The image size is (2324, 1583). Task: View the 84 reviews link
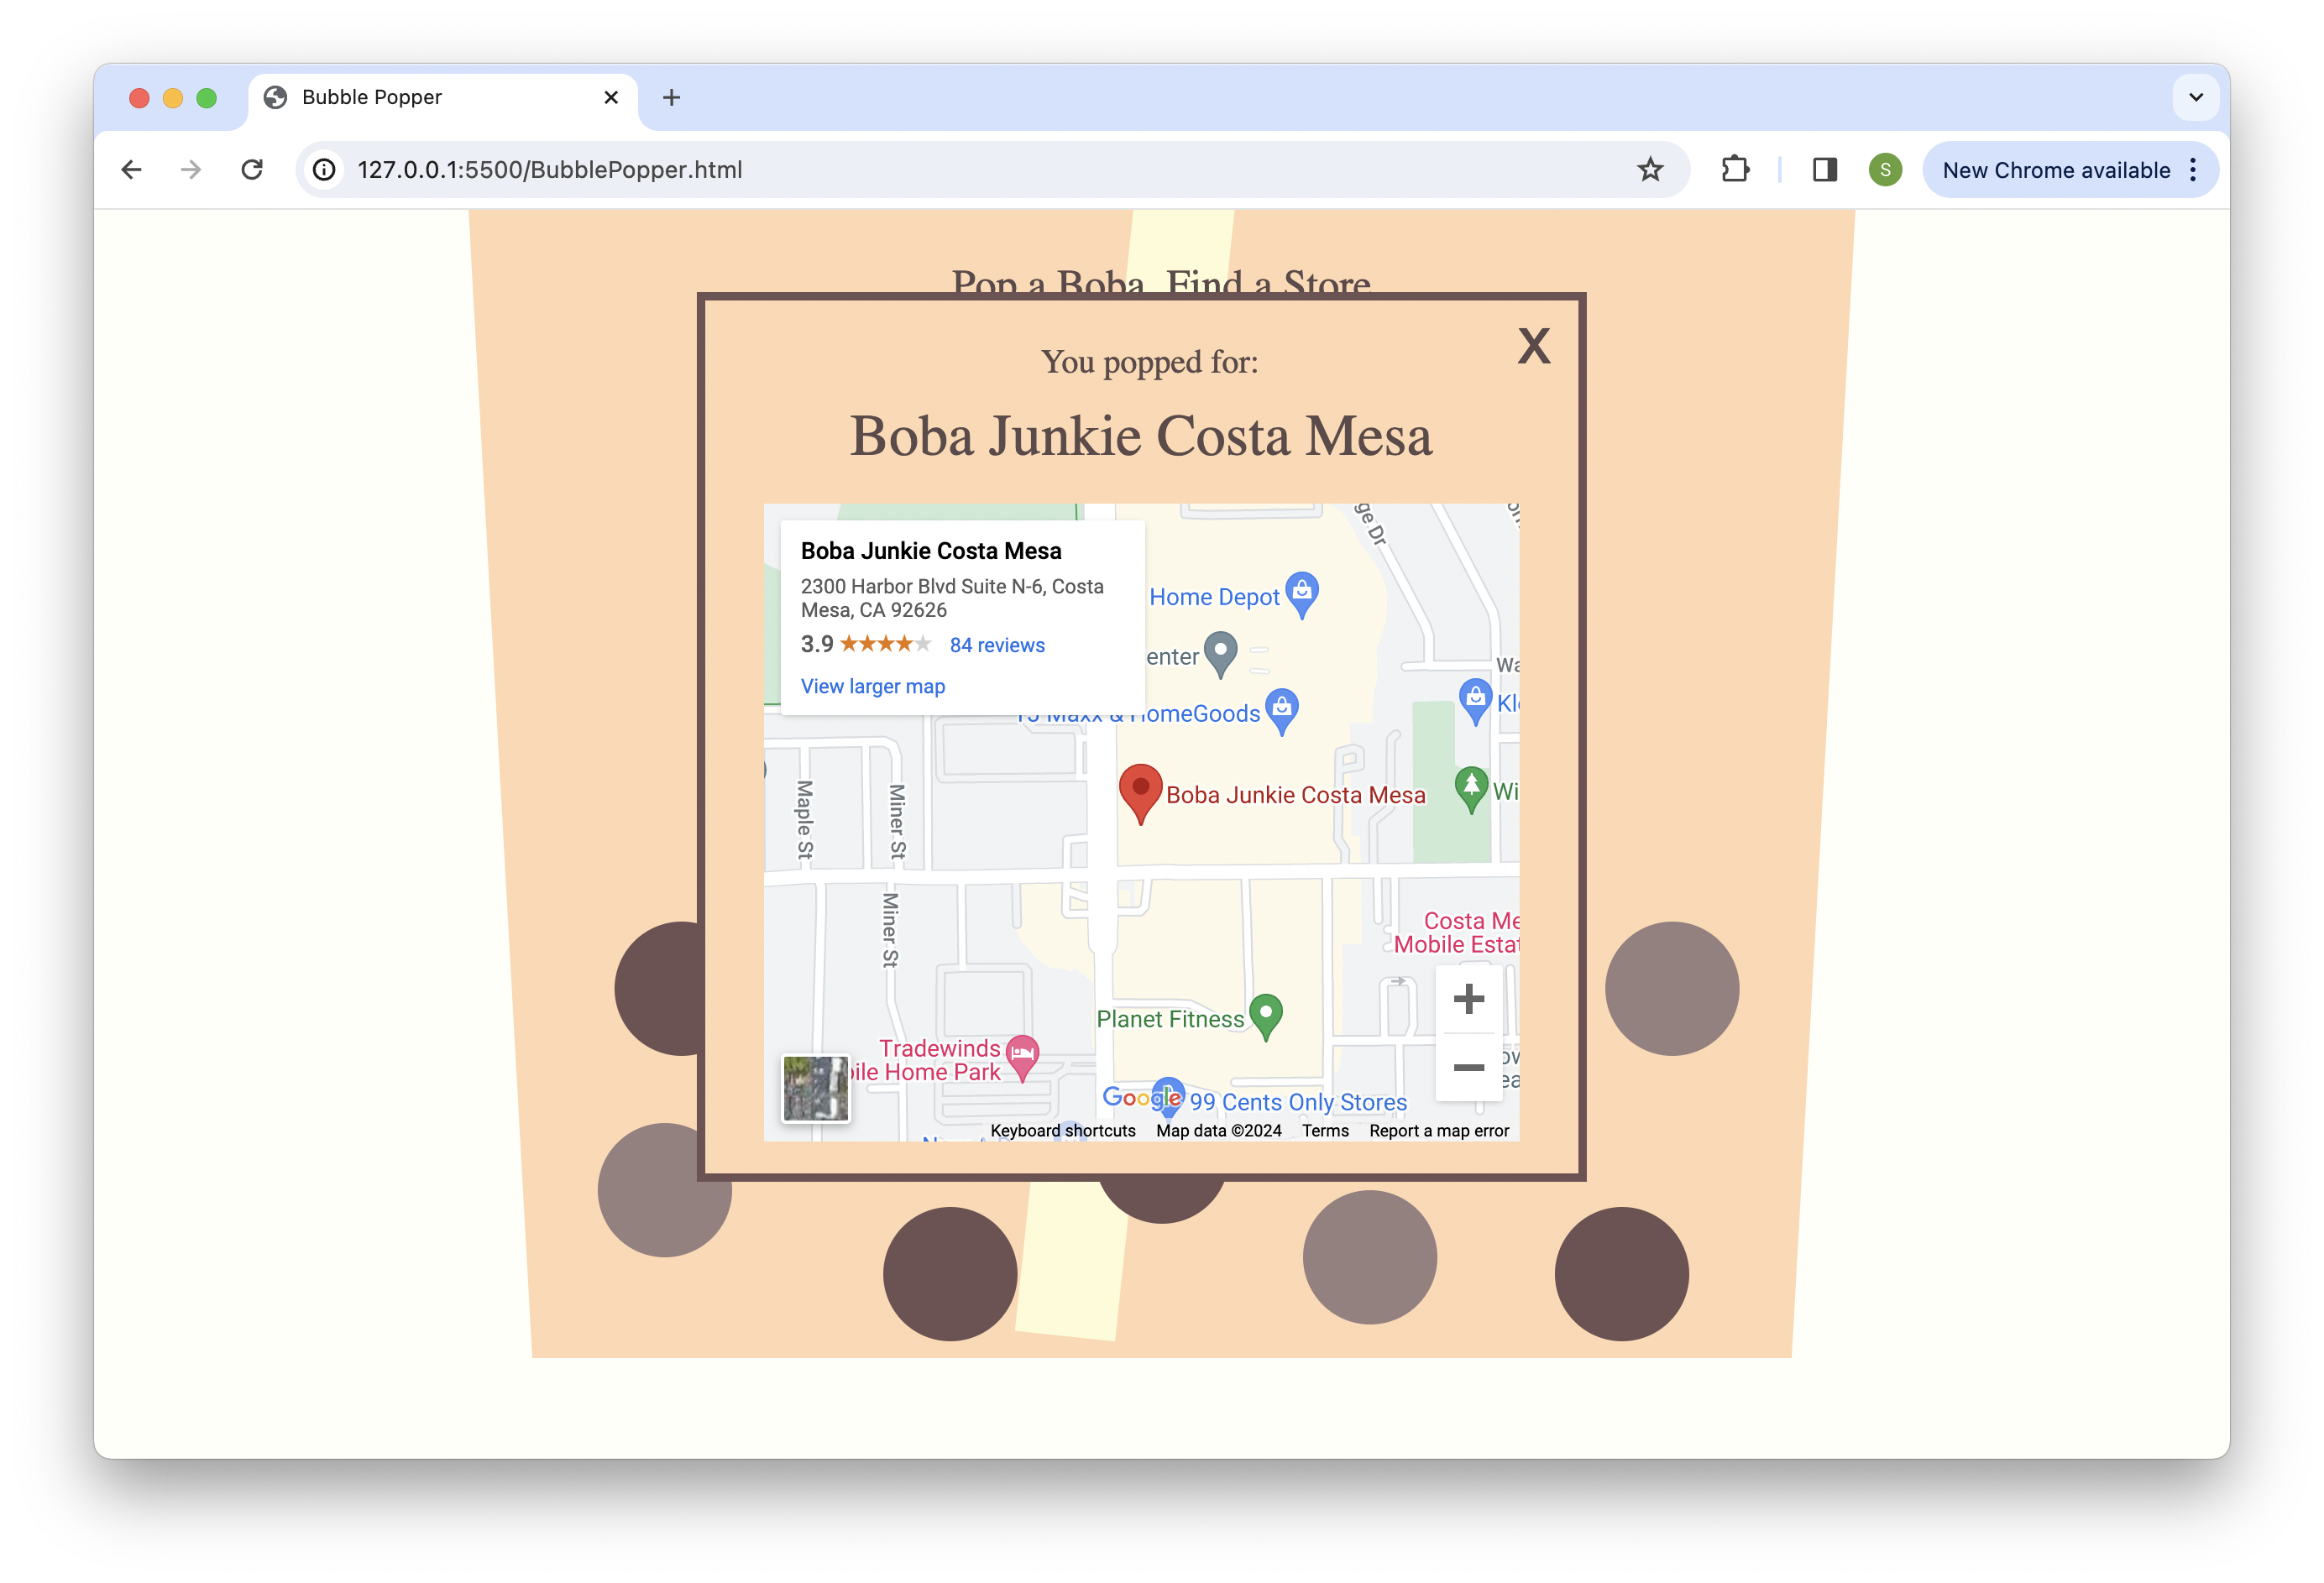click(x=996, y=645)
